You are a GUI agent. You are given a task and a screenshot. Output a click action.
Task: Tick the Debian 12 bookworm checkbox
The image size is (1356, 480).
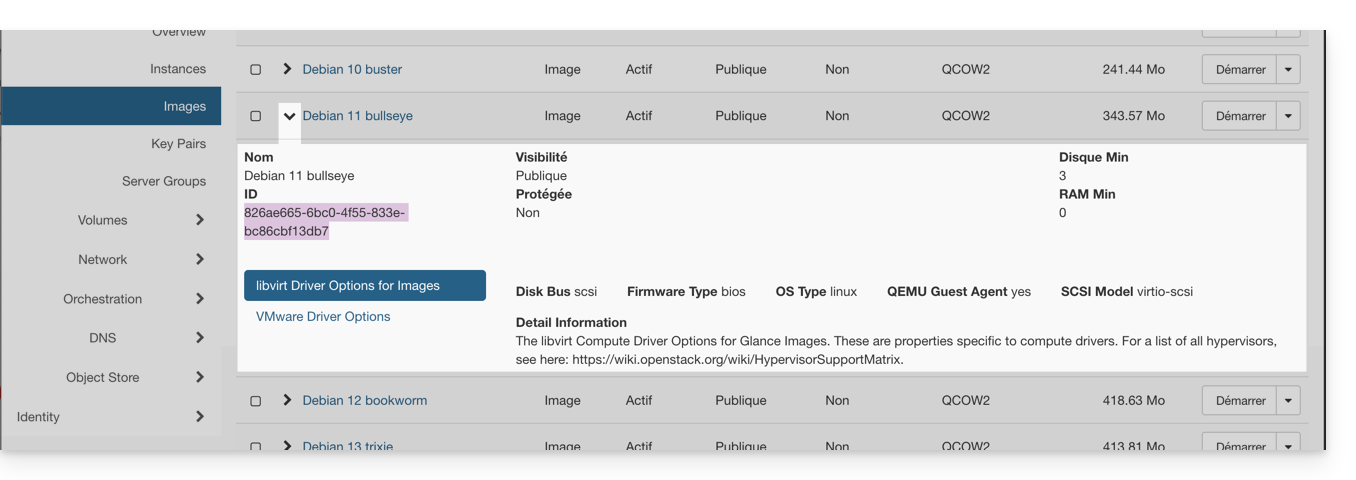coord(255,401)
